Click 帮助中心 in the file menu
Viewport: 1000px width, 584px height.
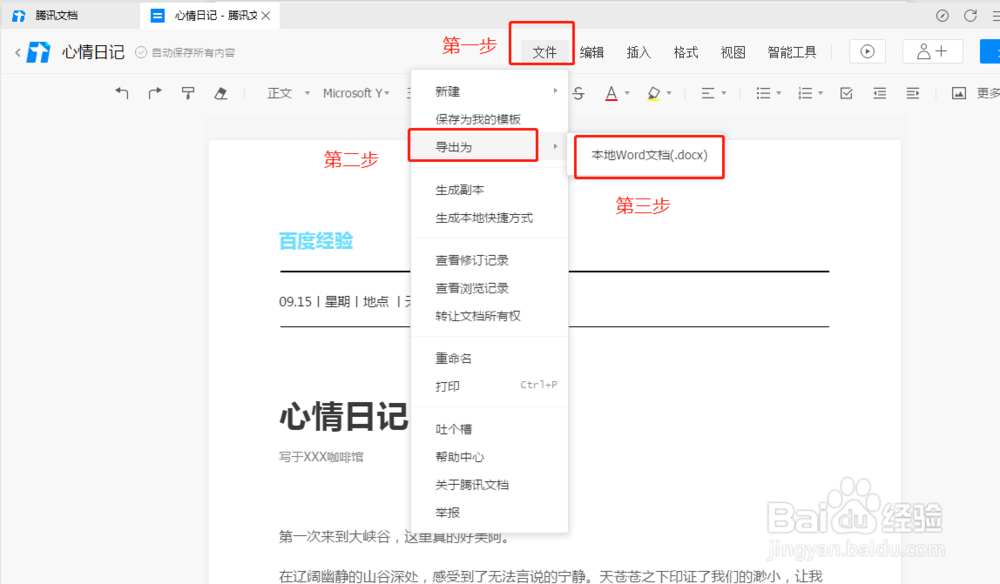[x=461, y=456]
